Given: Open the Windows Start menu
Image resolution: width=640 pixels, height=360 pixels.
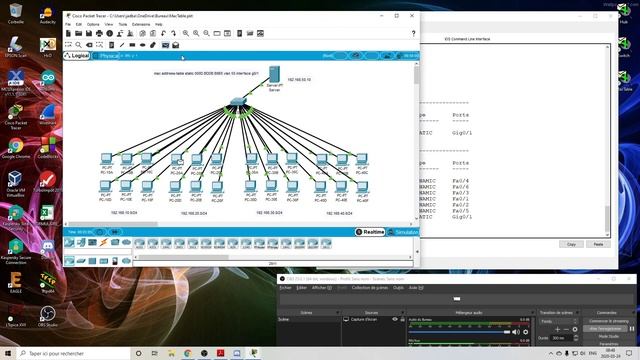Looking at the screenshot, I should 8,353.
